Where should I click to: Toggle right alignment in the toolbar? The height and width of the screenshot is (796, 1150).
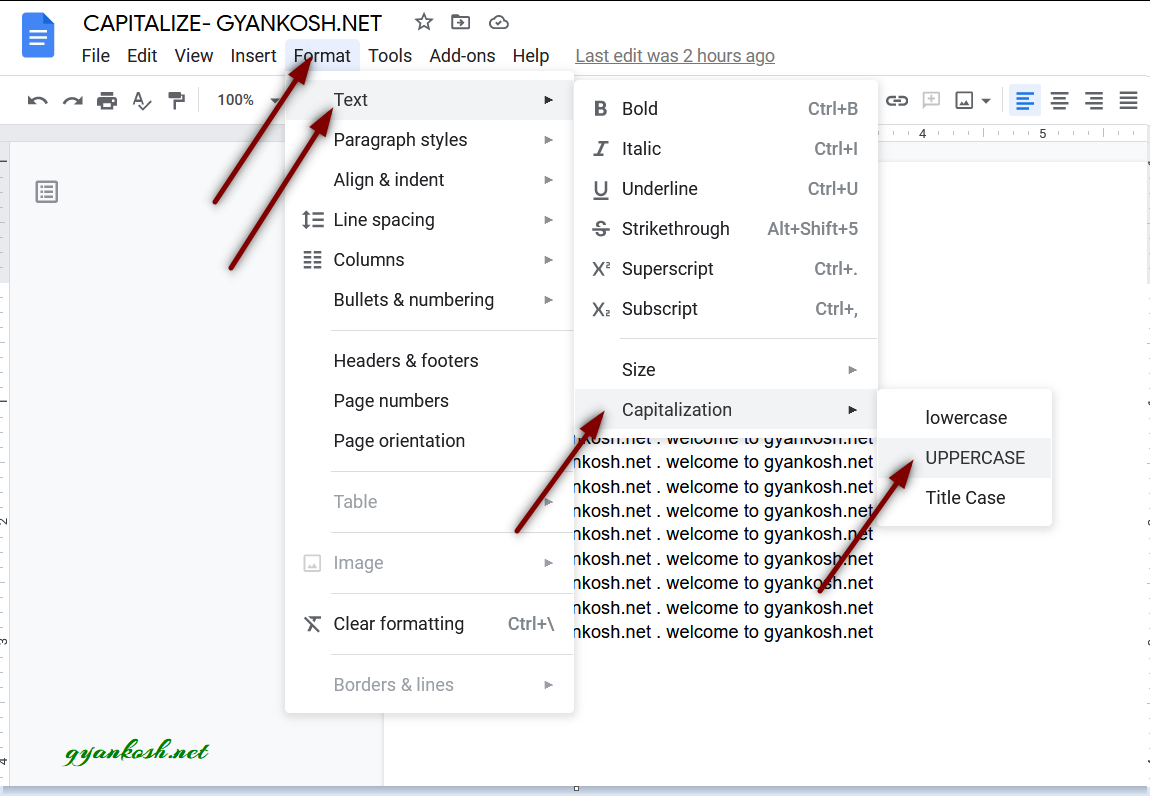(1093, 99)
